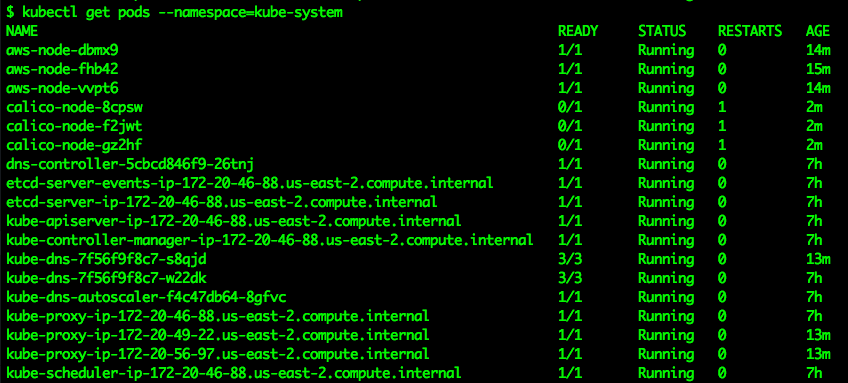Click kube-proxy-ip-172-20-49-22 pod name
This screenshot has height=383, width=848.
click(218, 335)
